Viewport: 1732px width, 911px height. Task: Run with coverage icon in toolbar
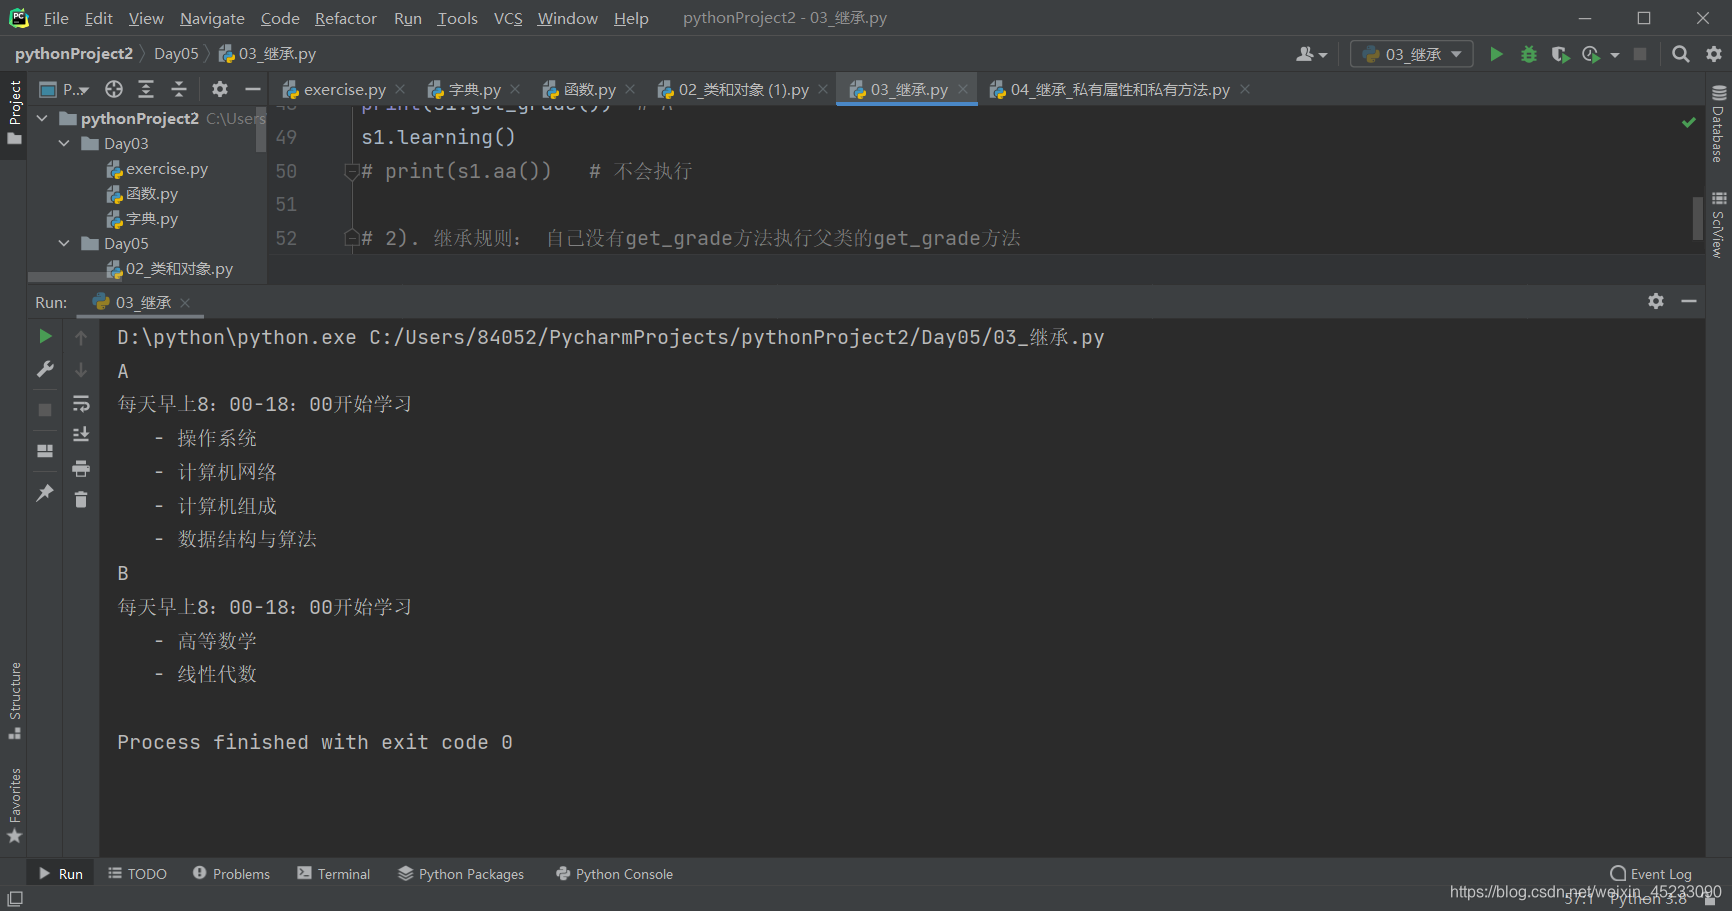pyautogui.click(x=1560, y=54)
